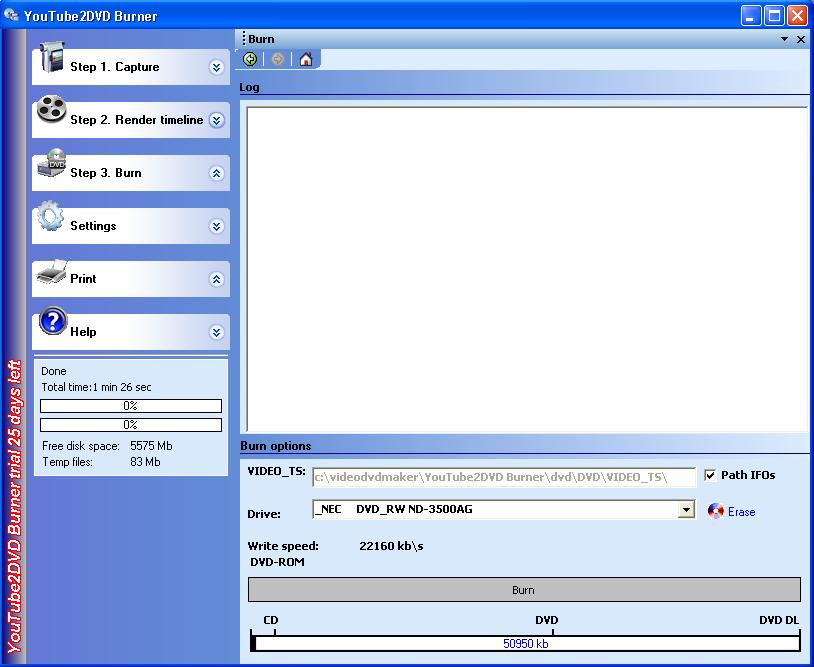814x667 pixels.
Task: Expand the Settings section chevron
Action: coord(216,226)
